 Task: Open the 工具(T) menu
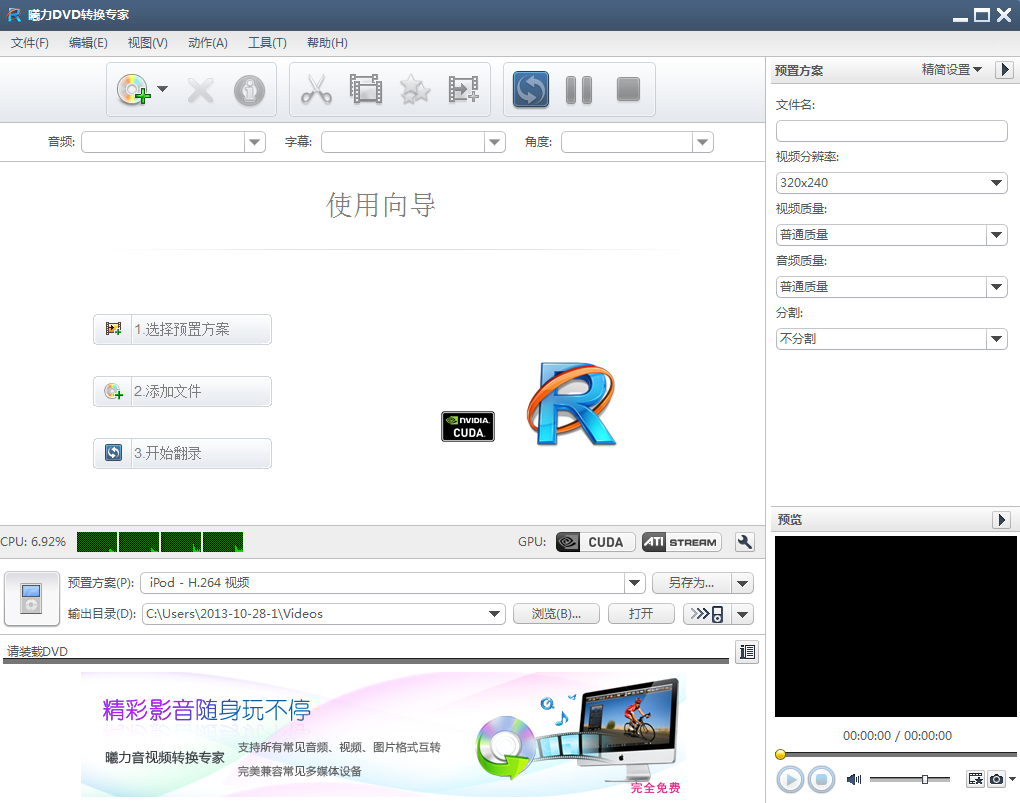(x=267, y=43)
